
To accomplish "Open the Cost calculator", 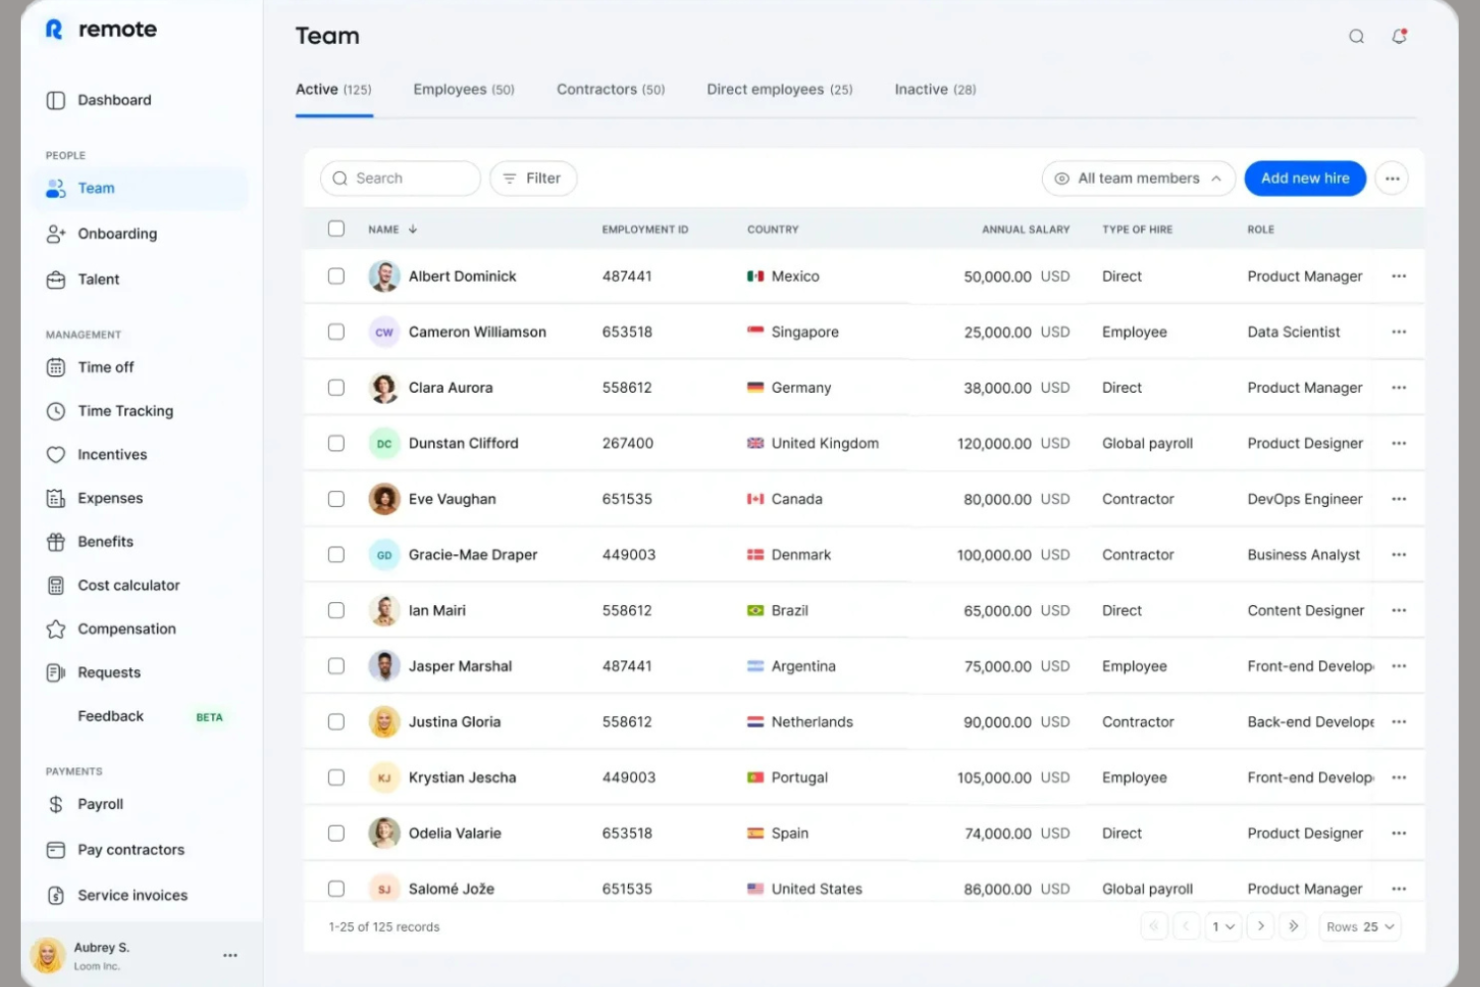I will point(128,585).
